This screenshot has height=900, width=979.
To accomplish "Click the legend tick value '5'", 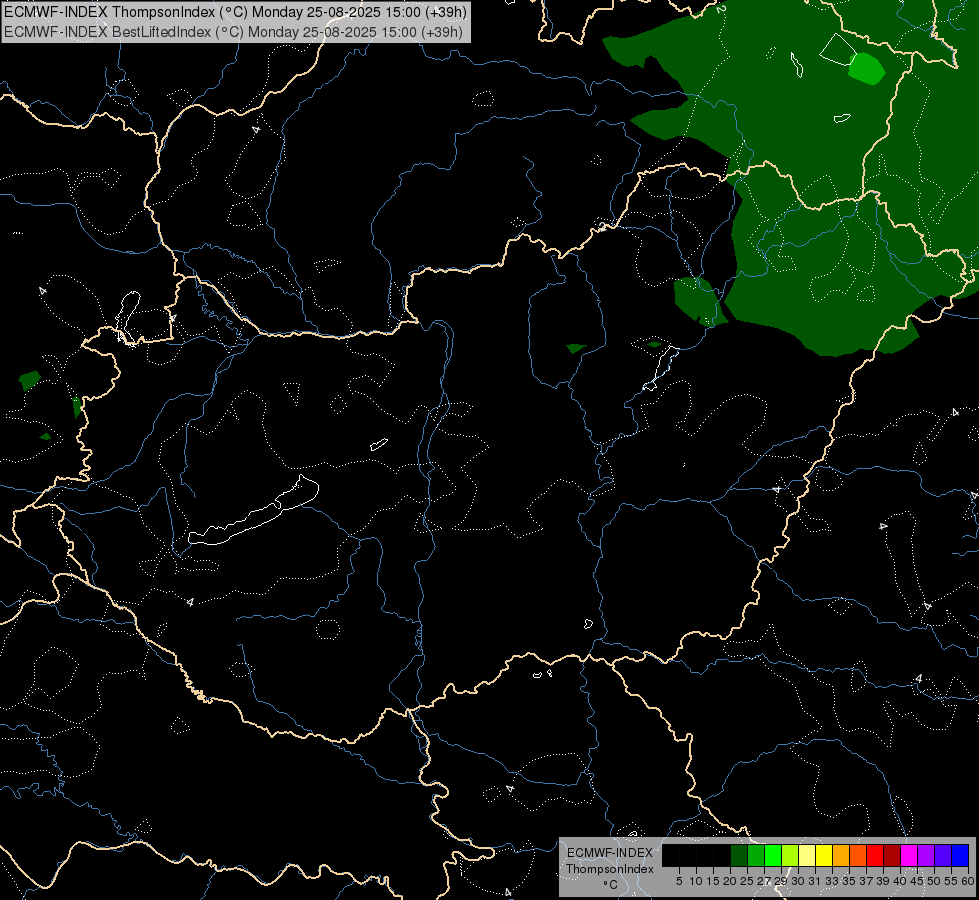I will [x=679, y=881].
